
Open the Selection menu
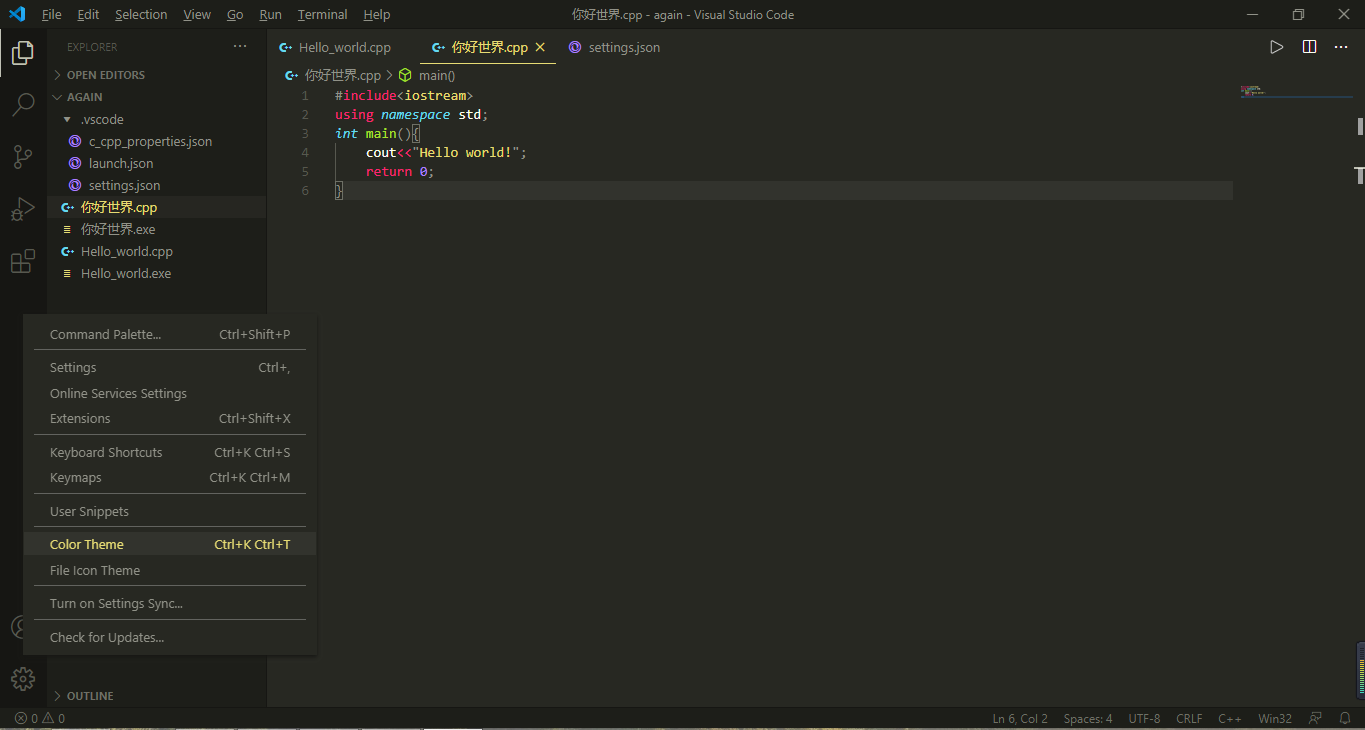(x=141, y=15)
